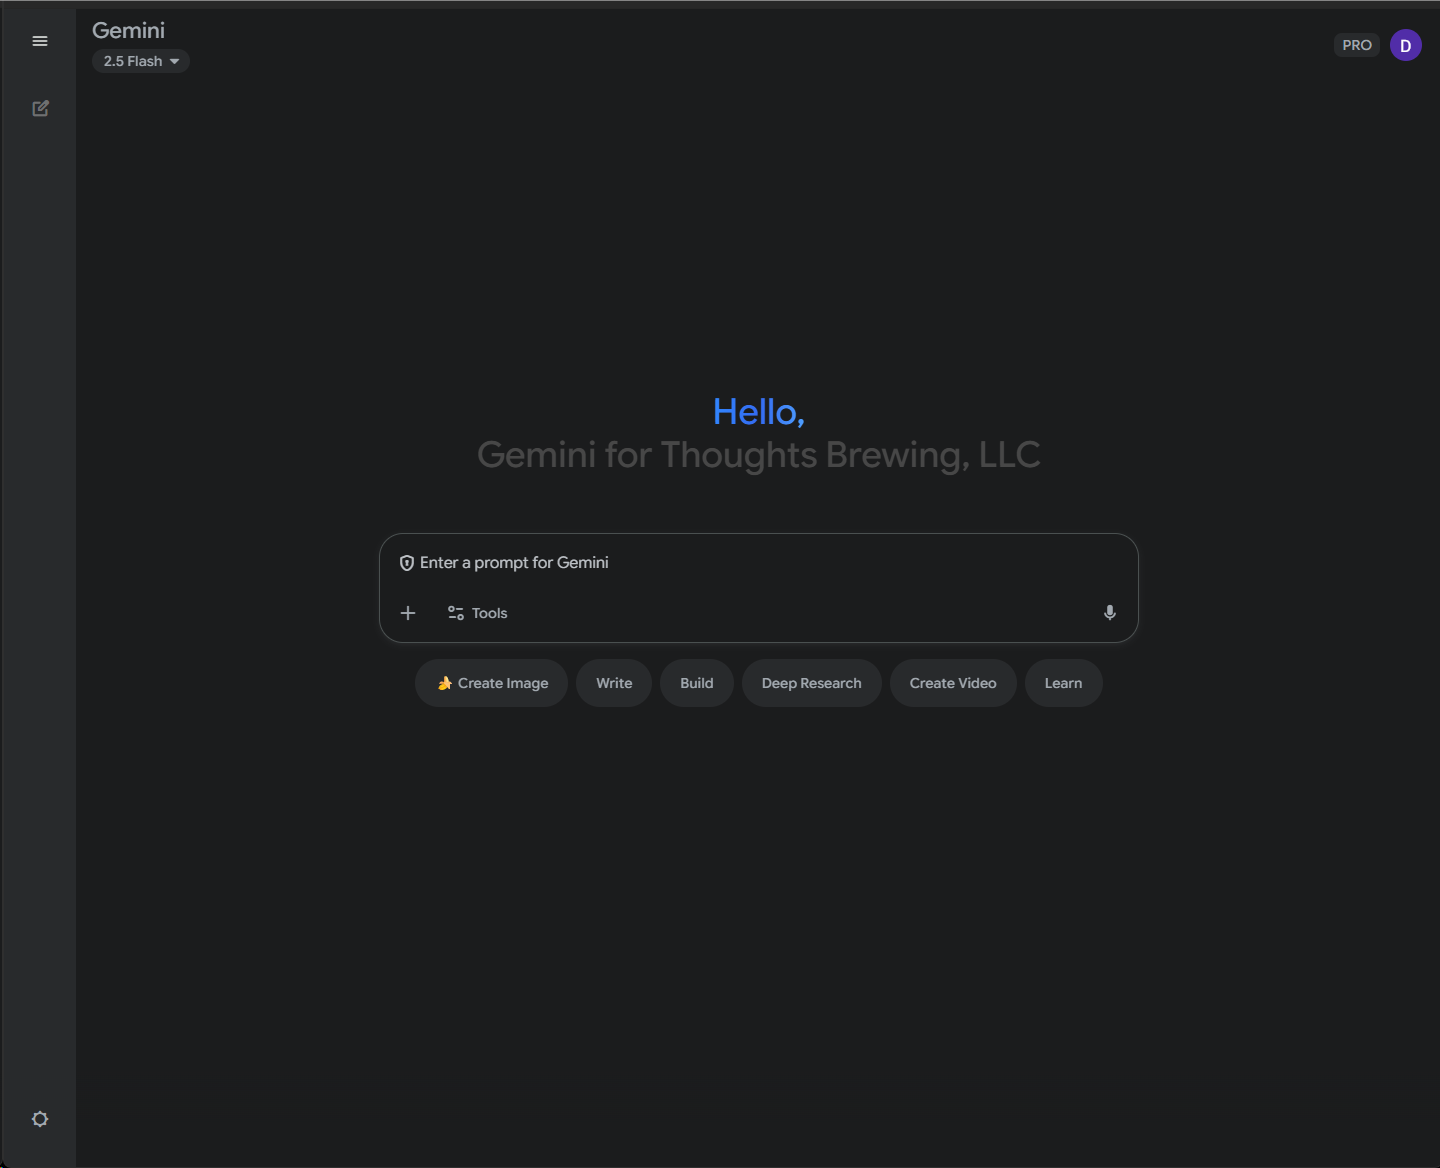Select the Create Video chip
Viewport: 1440px width, 1168px height.
(952, 683)
